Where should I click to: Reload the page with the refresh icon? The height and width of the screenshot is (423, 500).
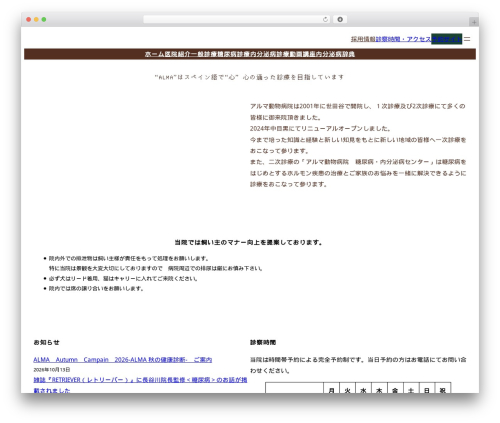(x=325, y=20)
